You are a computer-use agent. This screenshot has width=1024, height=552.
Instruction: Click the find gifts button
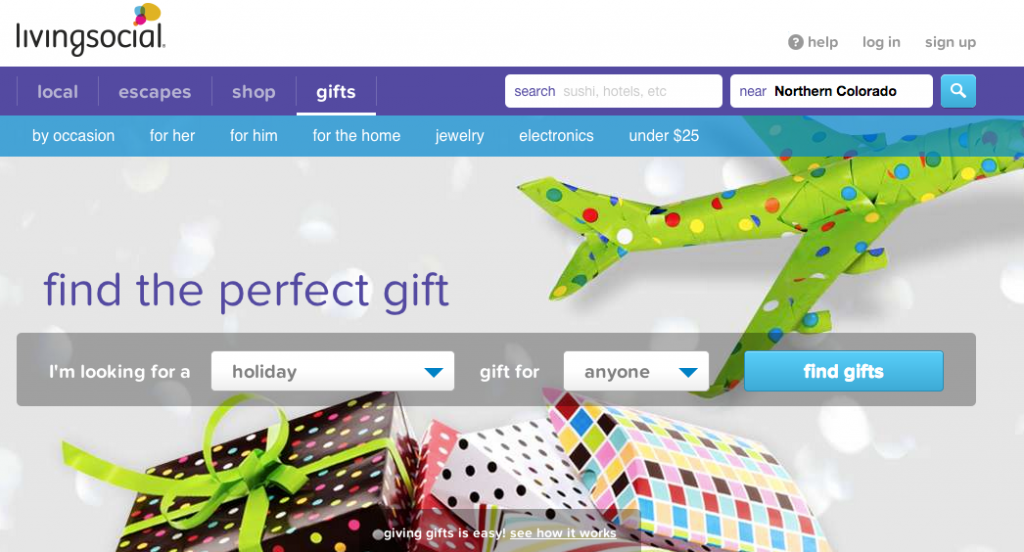pos(844,371)
